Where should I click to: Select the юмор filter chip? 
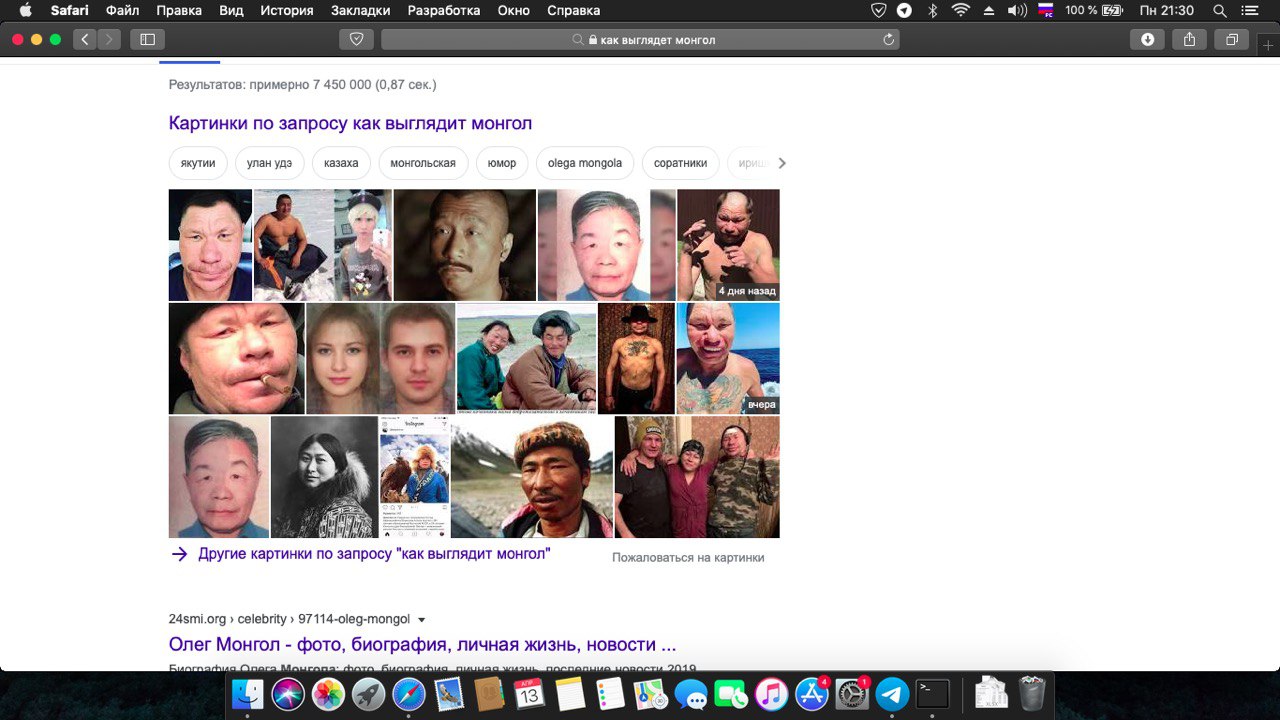[x=502, y=163]
